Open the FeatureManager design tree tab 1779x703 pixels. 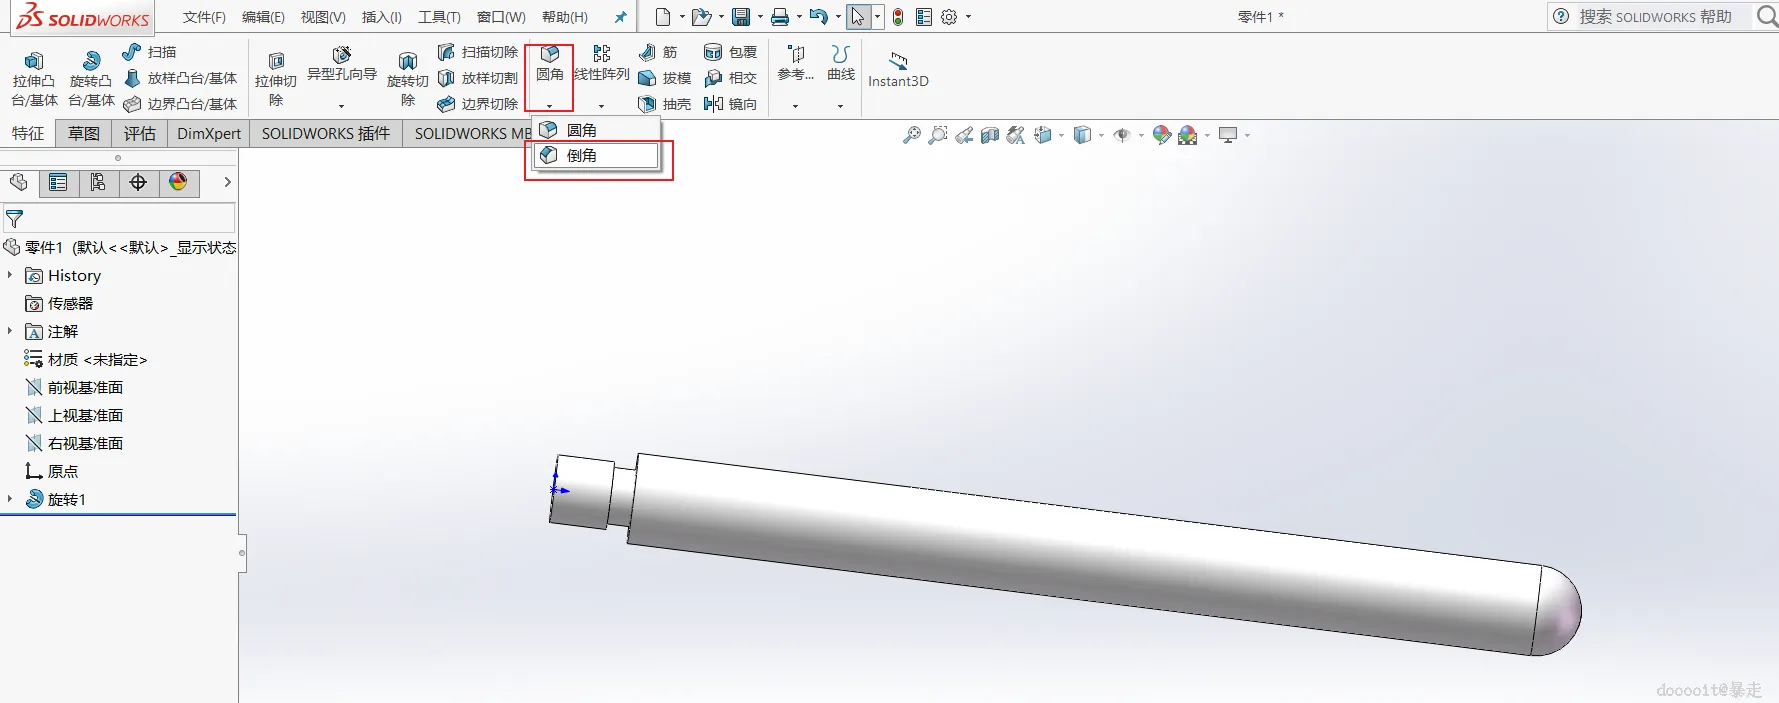click(19, 182)
